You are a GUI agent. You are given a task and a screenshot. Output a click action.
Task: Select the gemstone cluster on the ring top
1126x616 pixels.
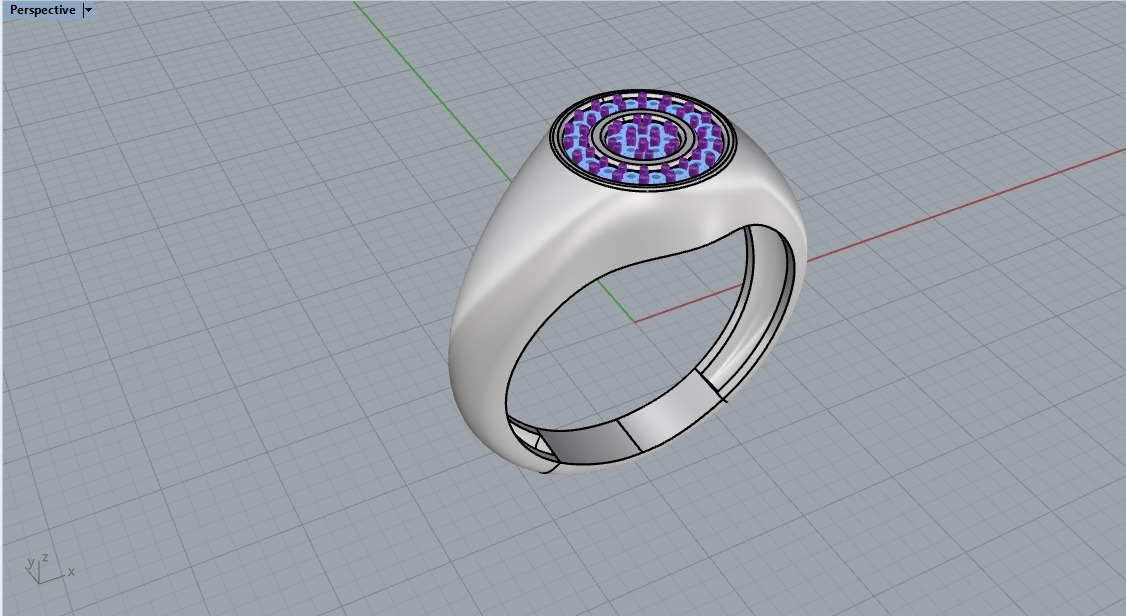pyautogui.click(x=643, y=140)
